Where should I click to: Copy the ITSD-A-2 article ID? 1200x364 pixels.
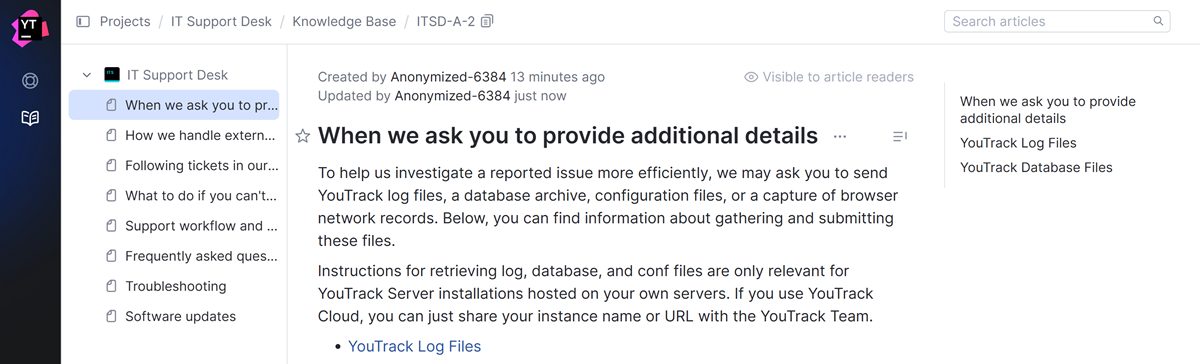tap(487, 21)
